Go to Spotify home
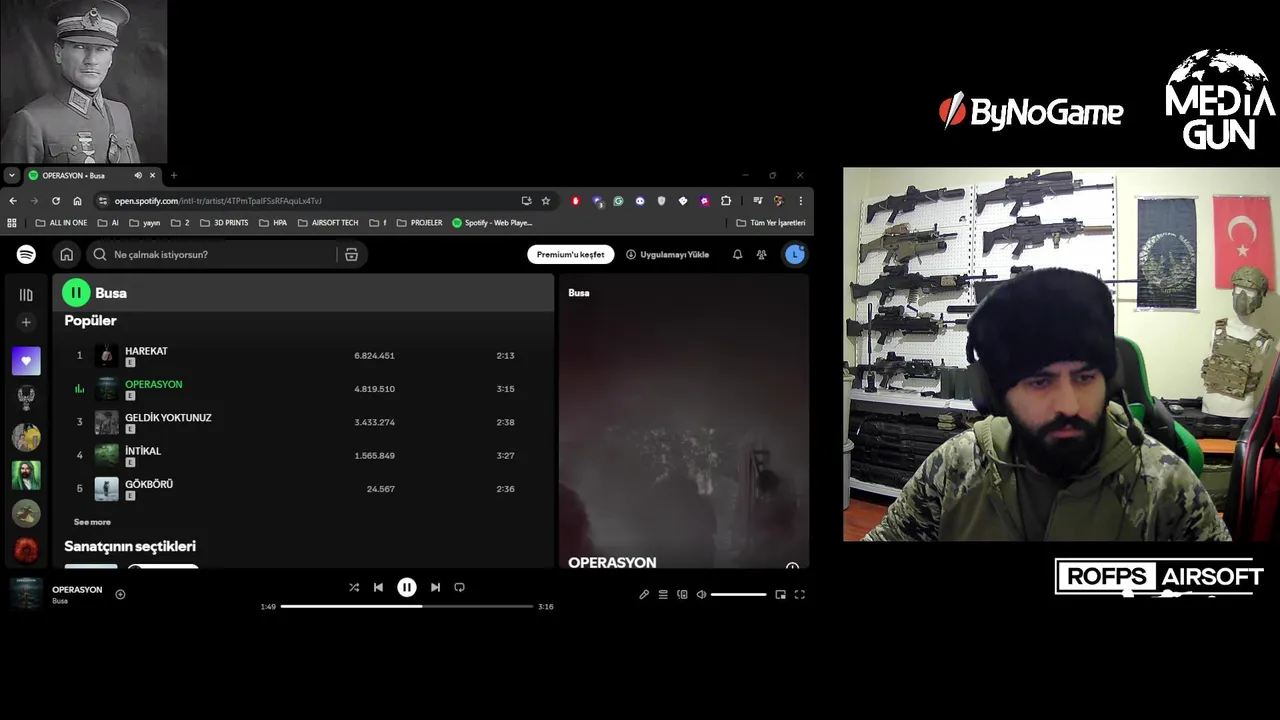Image resolution: width=1280 pixels, height=720 pixels. click(x=66, y=254)
